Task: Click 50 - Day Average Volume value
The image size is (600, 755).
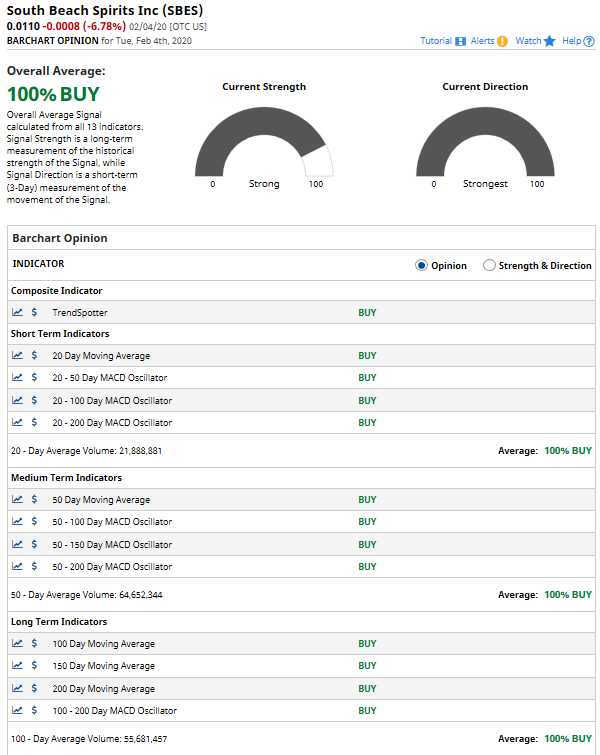Action: click(x=141, y=595)
